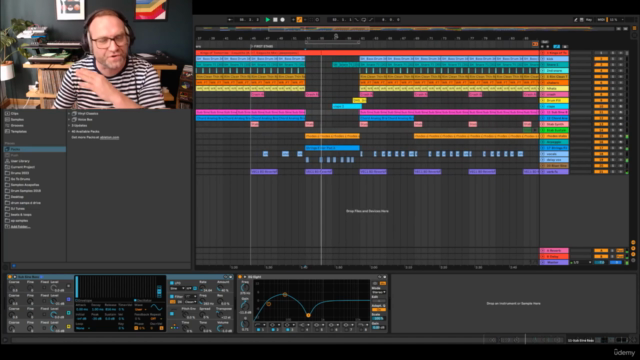Screen dimensions: 640x360
Task: Toggle the Operator LFO on switch
Action: tap(171, 283)
